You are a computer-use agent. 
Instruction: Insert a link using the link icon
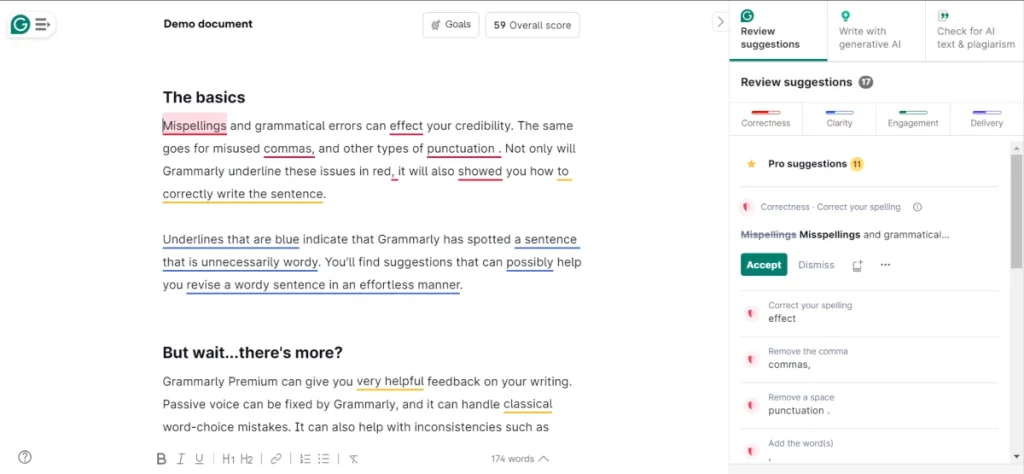pyautogui.click(x=276, y=459)
